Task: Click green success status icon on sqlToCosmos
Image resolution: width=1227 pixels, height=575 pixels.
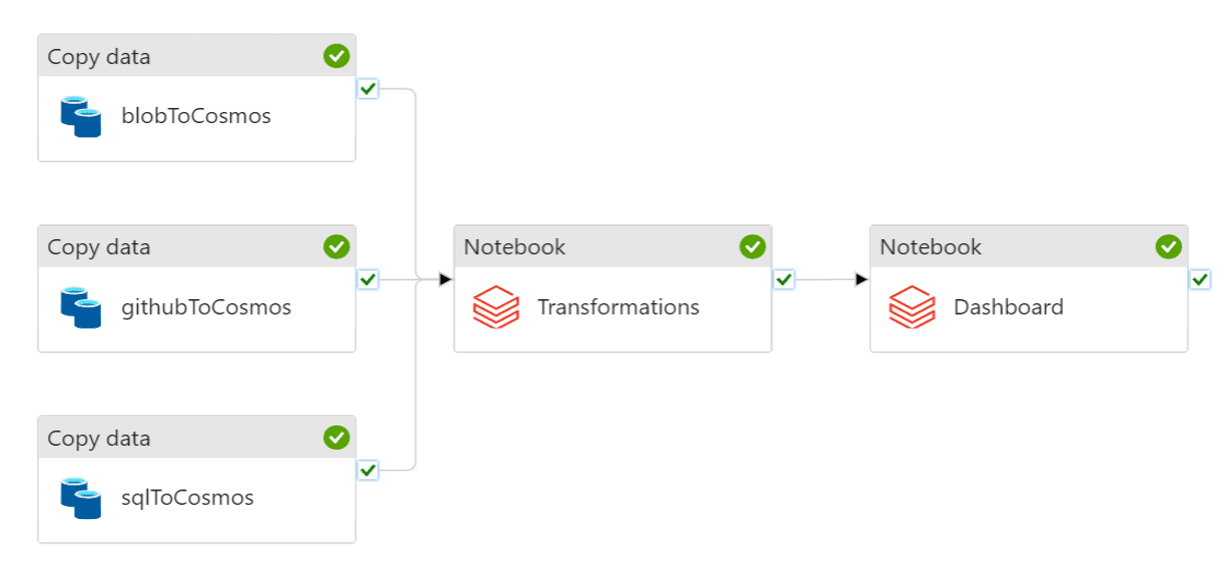Action: click(x=337, y=438)
